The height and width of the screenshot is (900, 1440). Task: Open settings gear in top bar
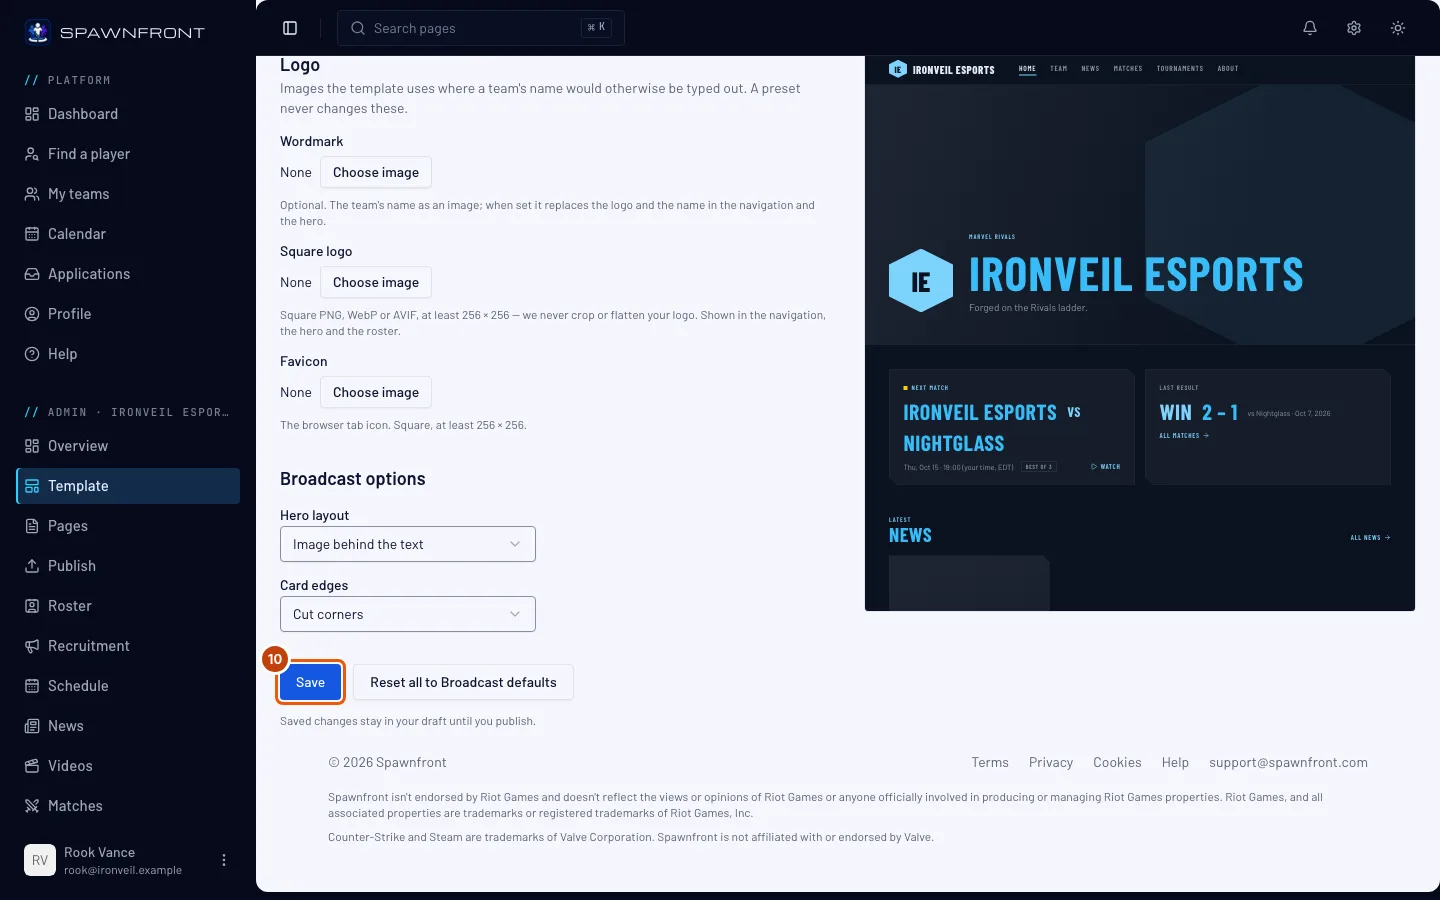(1354, 28)
